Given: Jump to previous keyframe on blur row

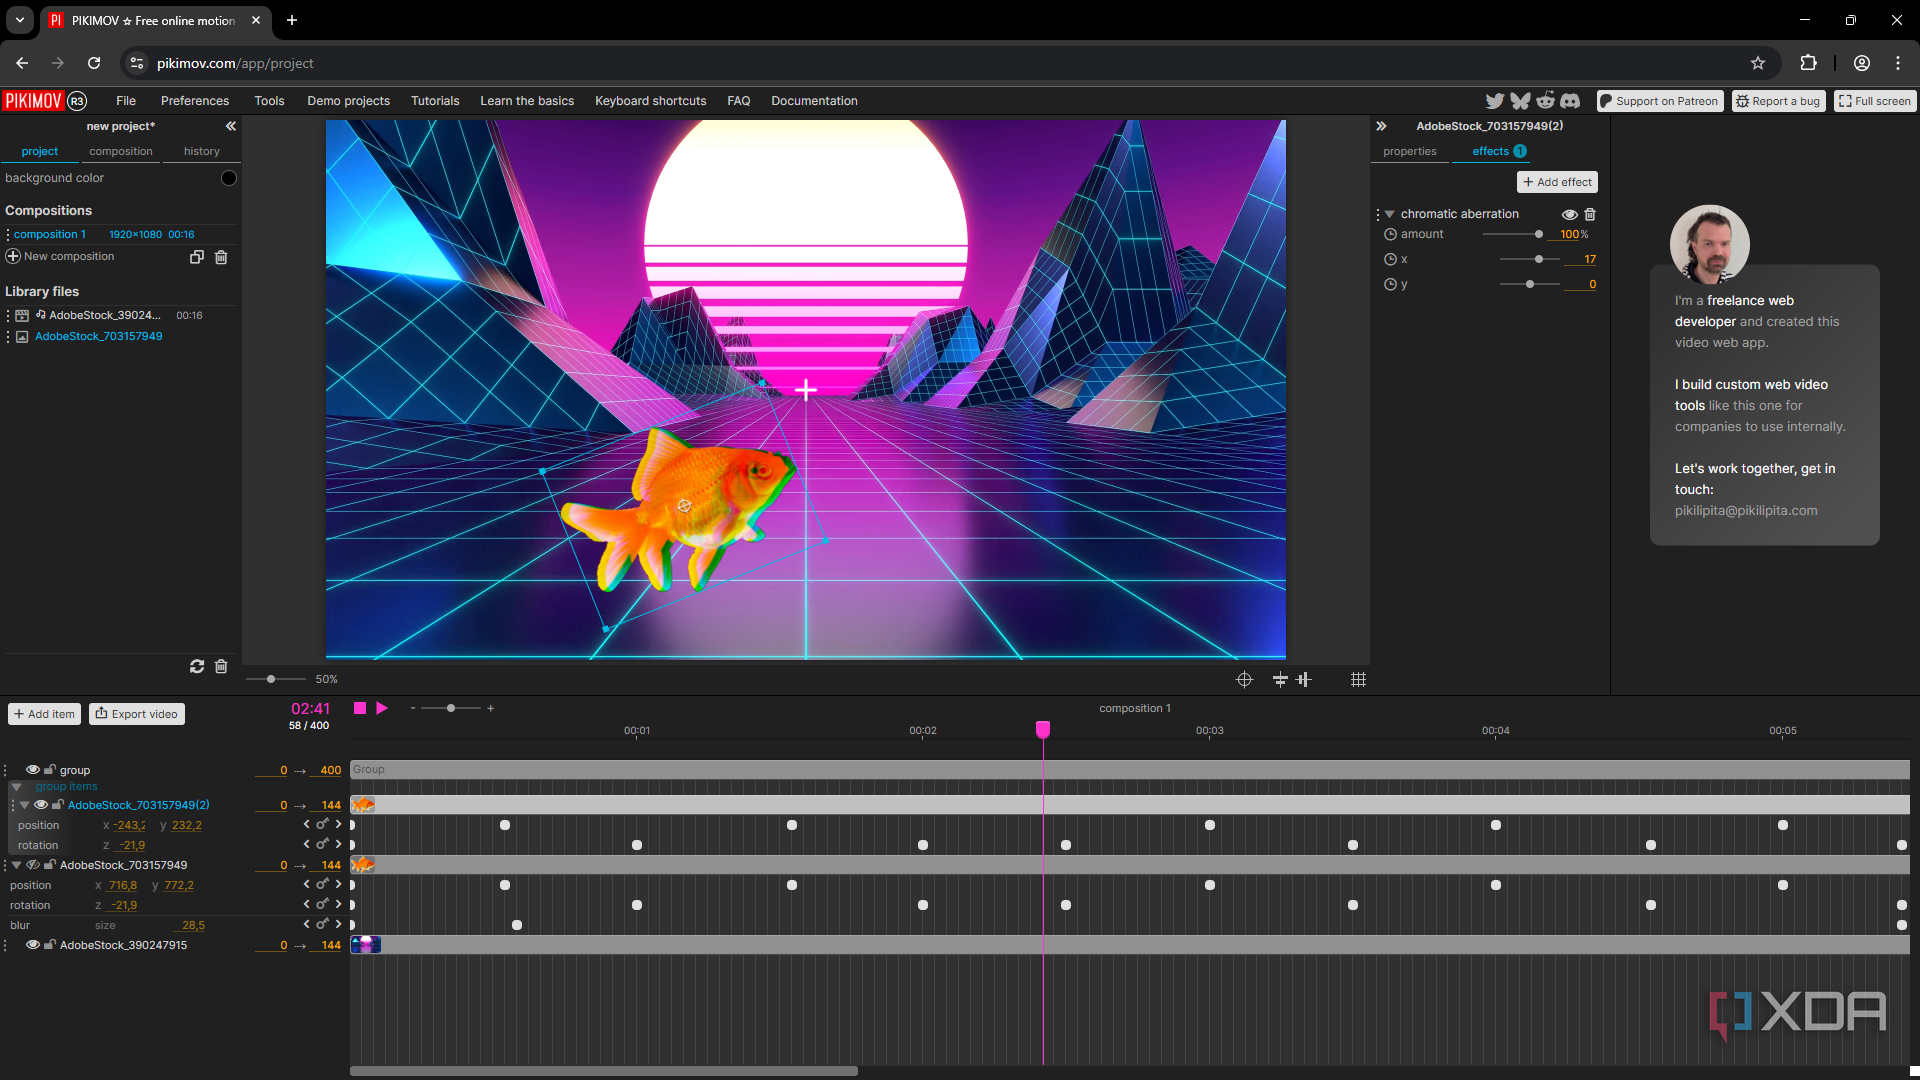Looking at the screenshot, I should [307, 925].
